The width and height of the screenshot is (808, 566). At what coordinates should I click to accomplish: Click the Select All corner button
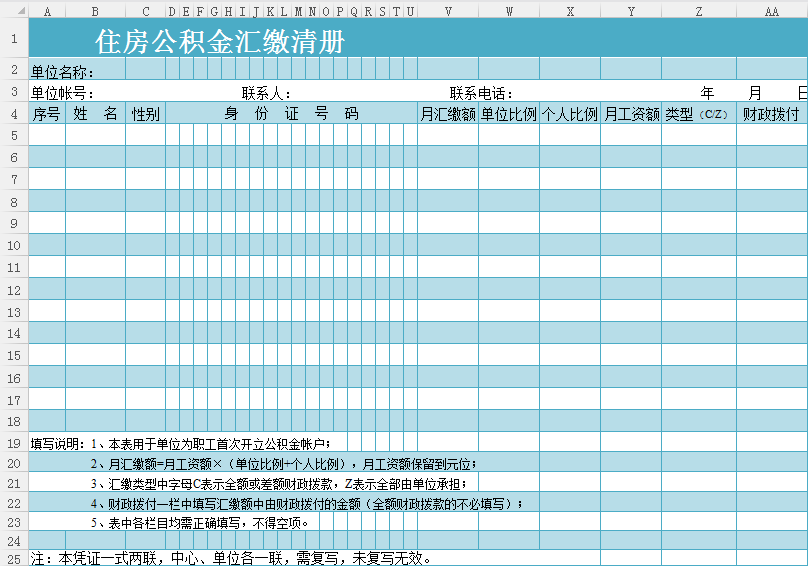coord(14,11)
